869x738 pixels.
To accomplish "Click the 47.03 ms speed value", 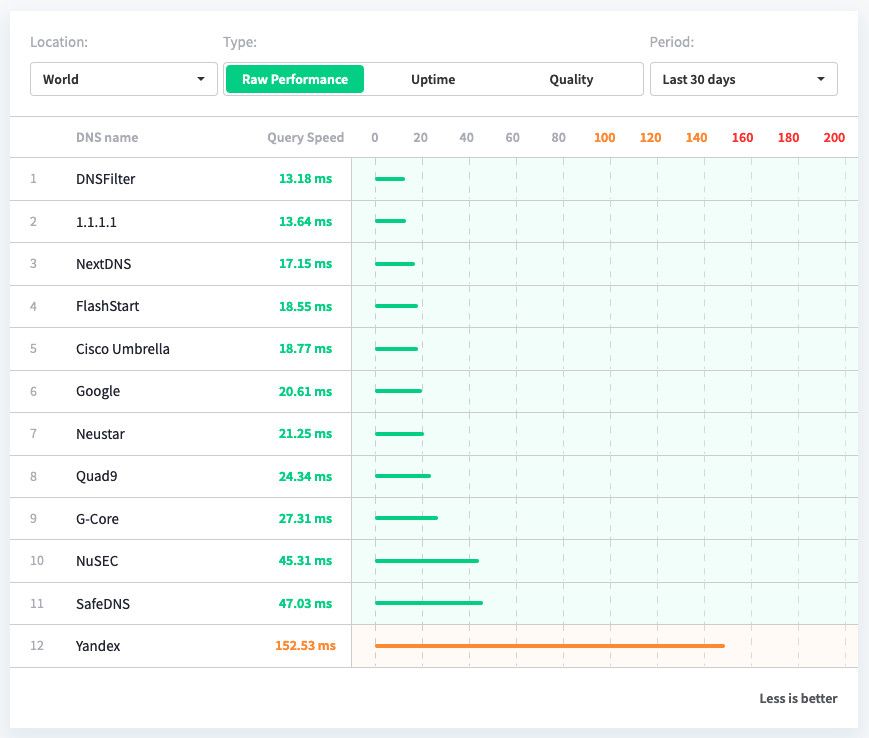I will pyautogui.click(x=305, y=603).
